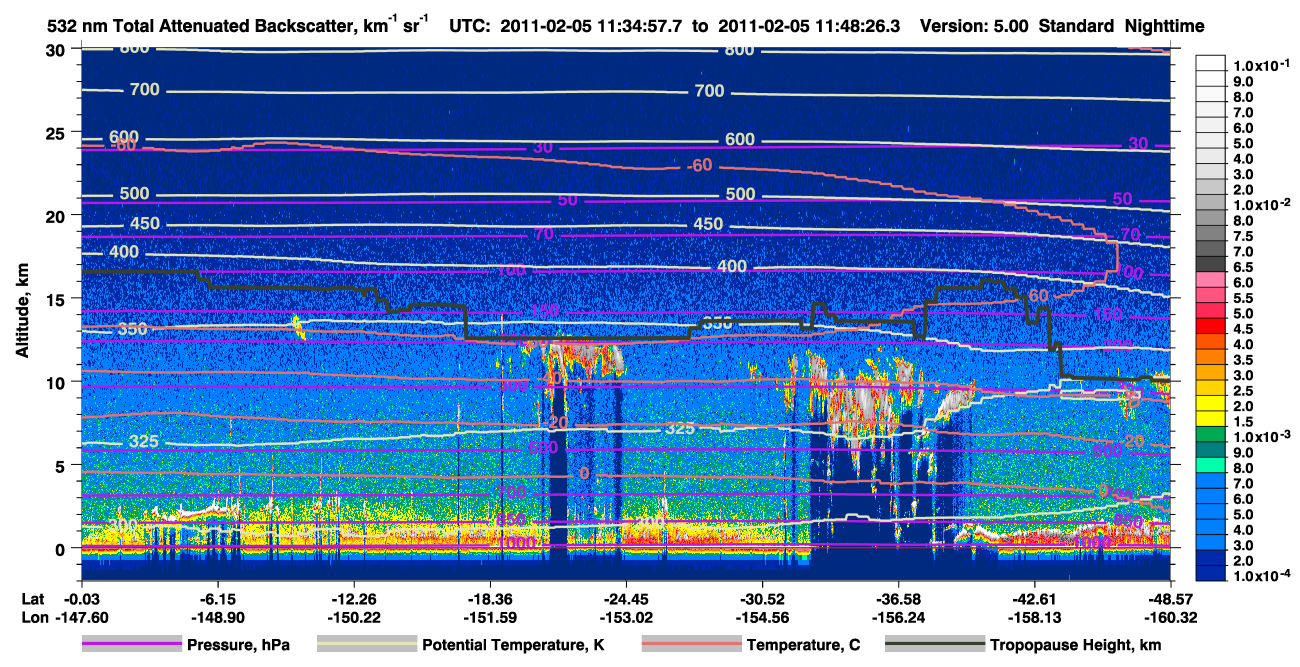The height and width of the screenshot is (667, 1300).
Task: Click the 'Lat' row label
Action: coord(33,598)
